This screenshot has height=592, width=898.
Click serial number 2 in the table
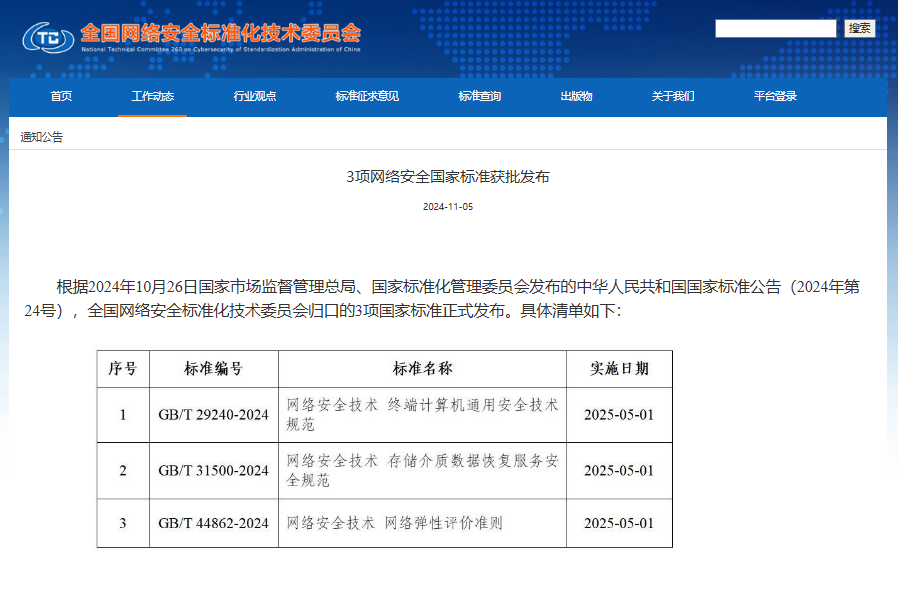pos(123,471)
